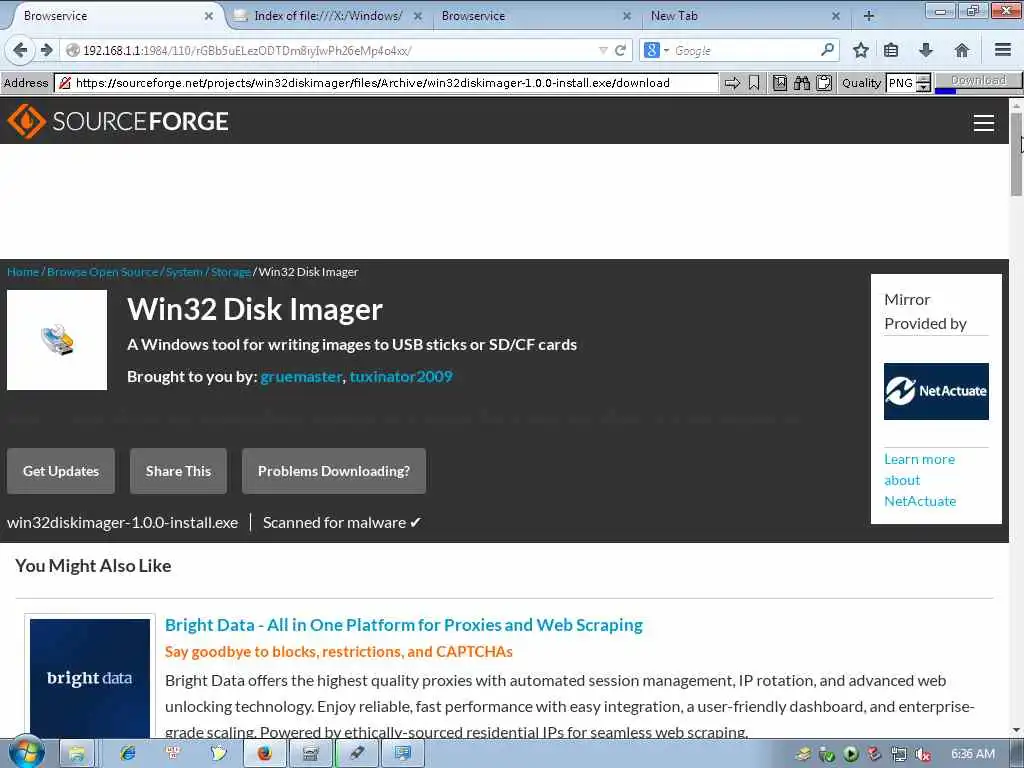
Task: Click the scrollbar down arrow
Action: (1016, 729)
